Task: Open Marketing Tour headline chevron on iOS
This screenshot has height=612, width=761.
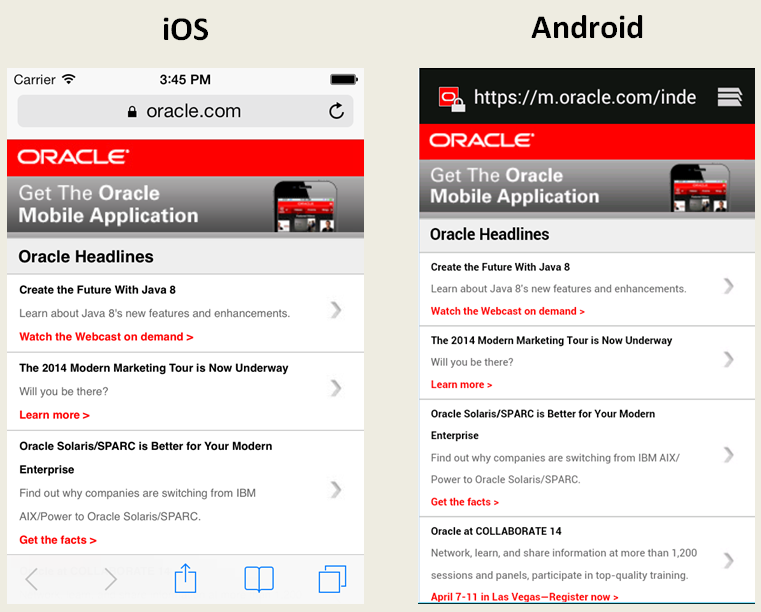Action: (x=336, y=388)
